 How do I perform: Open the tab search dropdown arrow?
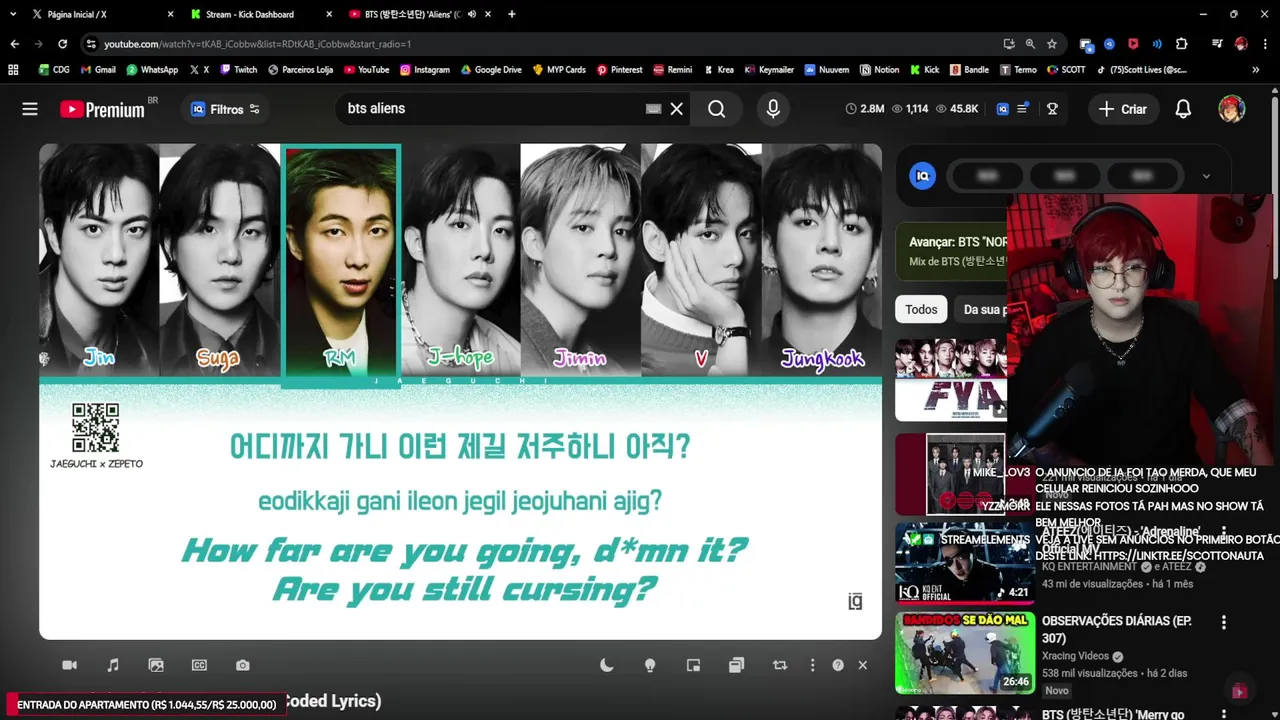point(13,14)
